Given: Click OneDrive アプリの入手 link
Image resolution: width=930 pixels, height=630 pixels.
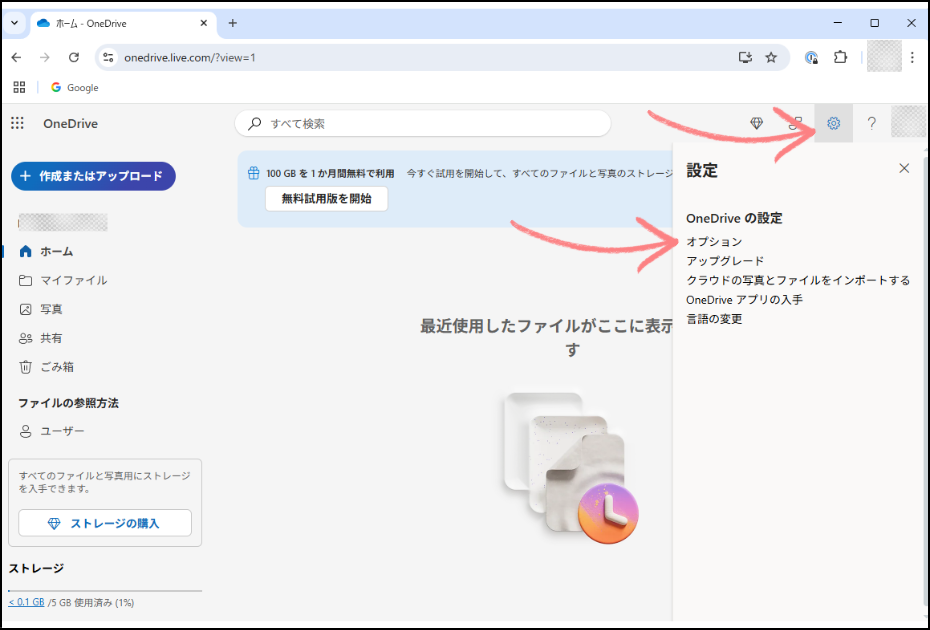Looking at the screenshot, I should point(744,300).
